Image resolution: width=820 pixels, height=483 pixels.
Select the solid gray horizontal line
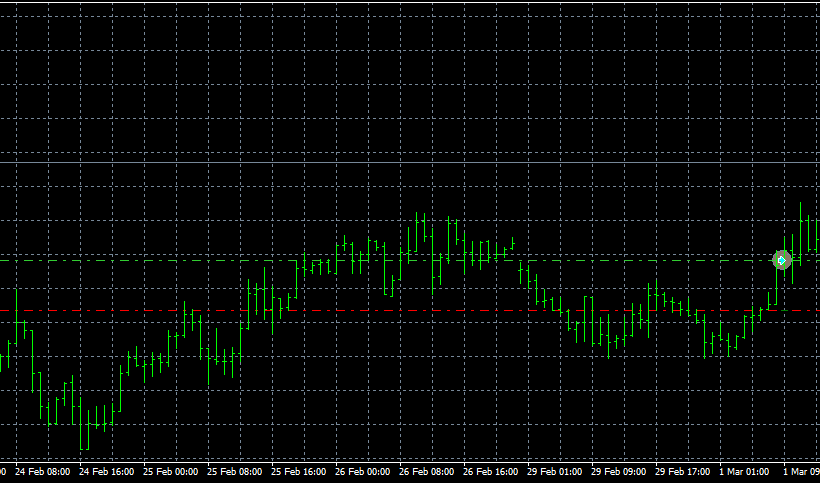[x=400, y=162]
